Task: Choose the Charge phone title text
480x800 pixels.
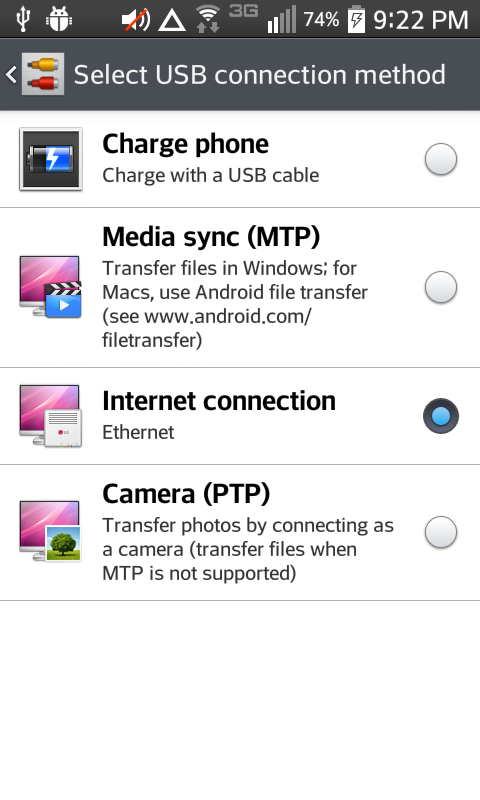Action: (185, 144)
